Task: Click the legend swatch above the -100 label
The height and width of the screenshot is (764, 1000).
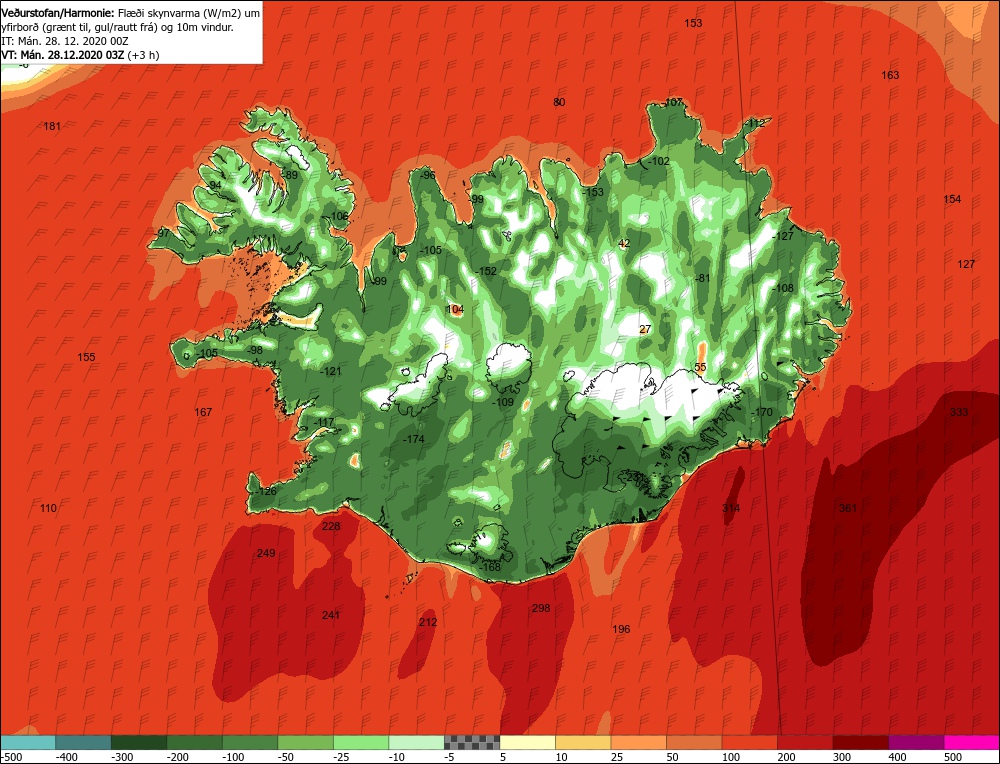Action: coord(250,742)
